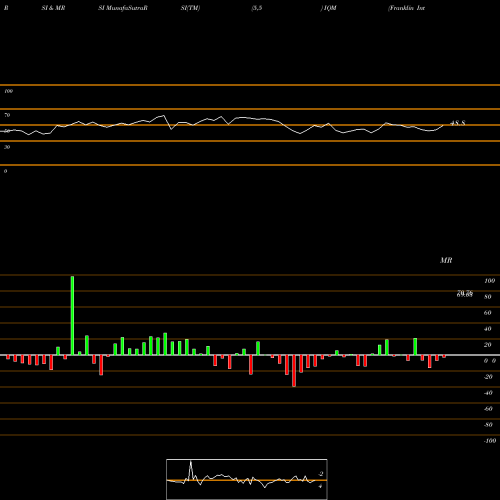Image resolution: width=500 pixels, height=500 pixels.
Task: Click the 'SI MunafaSutraR' header text
Action: coord(123,8)
